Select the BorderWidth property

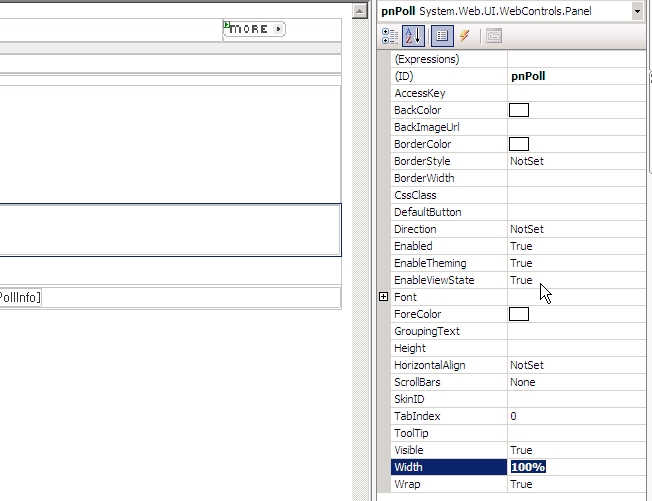(x=424, y=178)
